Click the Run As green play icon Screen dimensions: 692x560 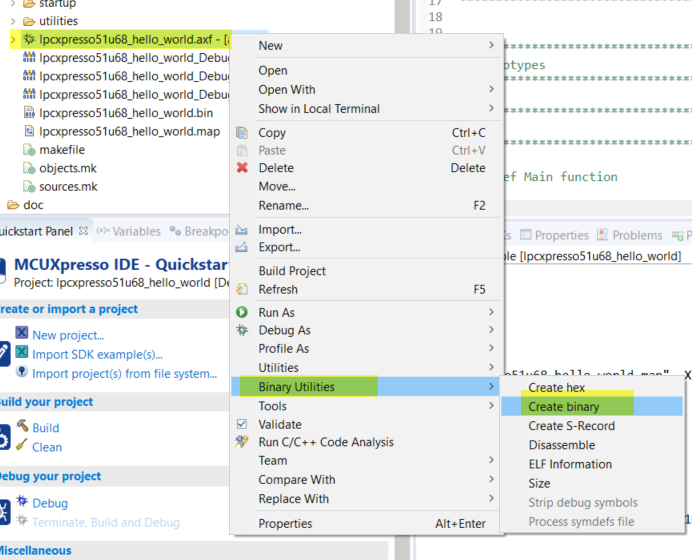(241, 312)
